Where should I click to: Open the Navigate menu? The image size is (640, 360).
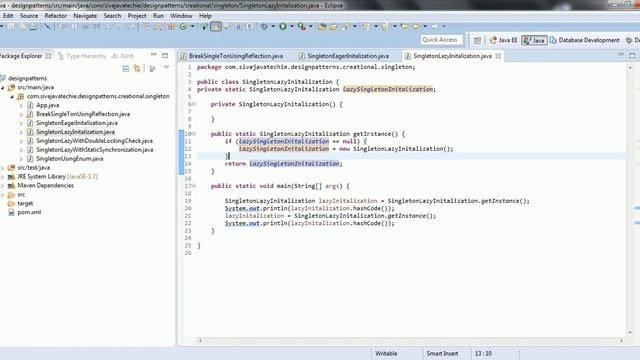coord(85,16)
